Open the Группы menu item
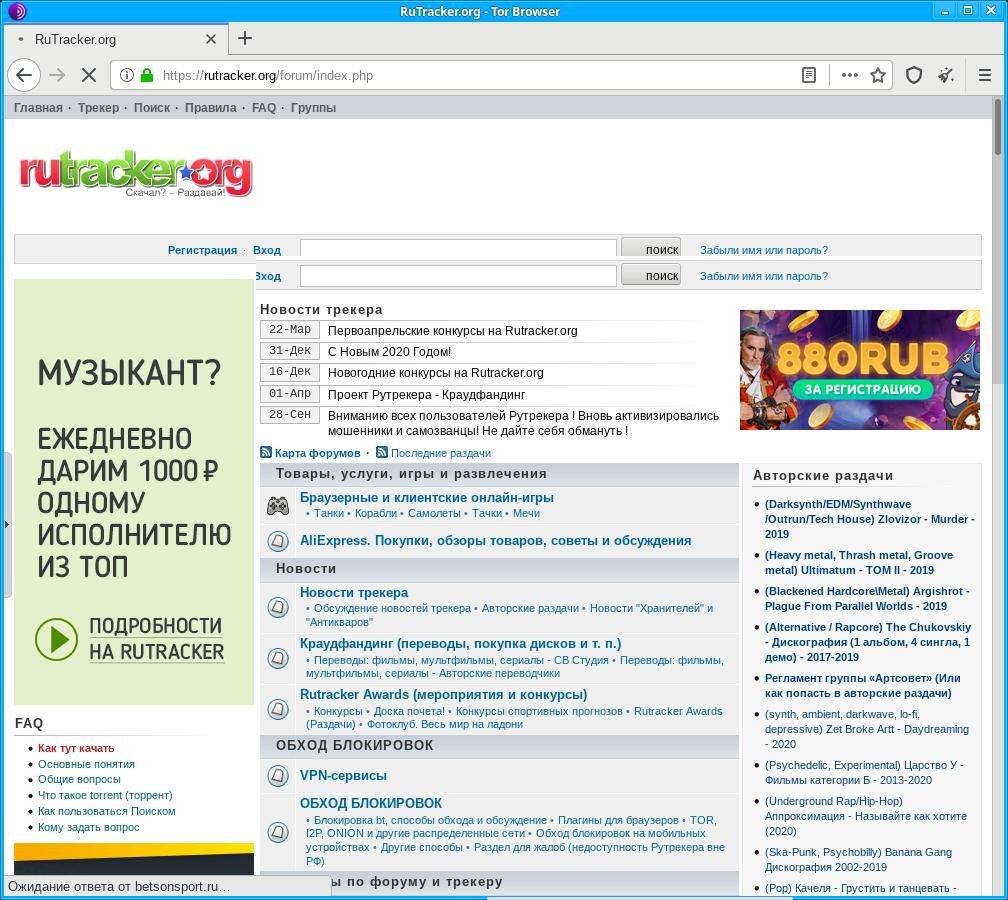The image size is (1008, 900). click(x=313, y=107)
